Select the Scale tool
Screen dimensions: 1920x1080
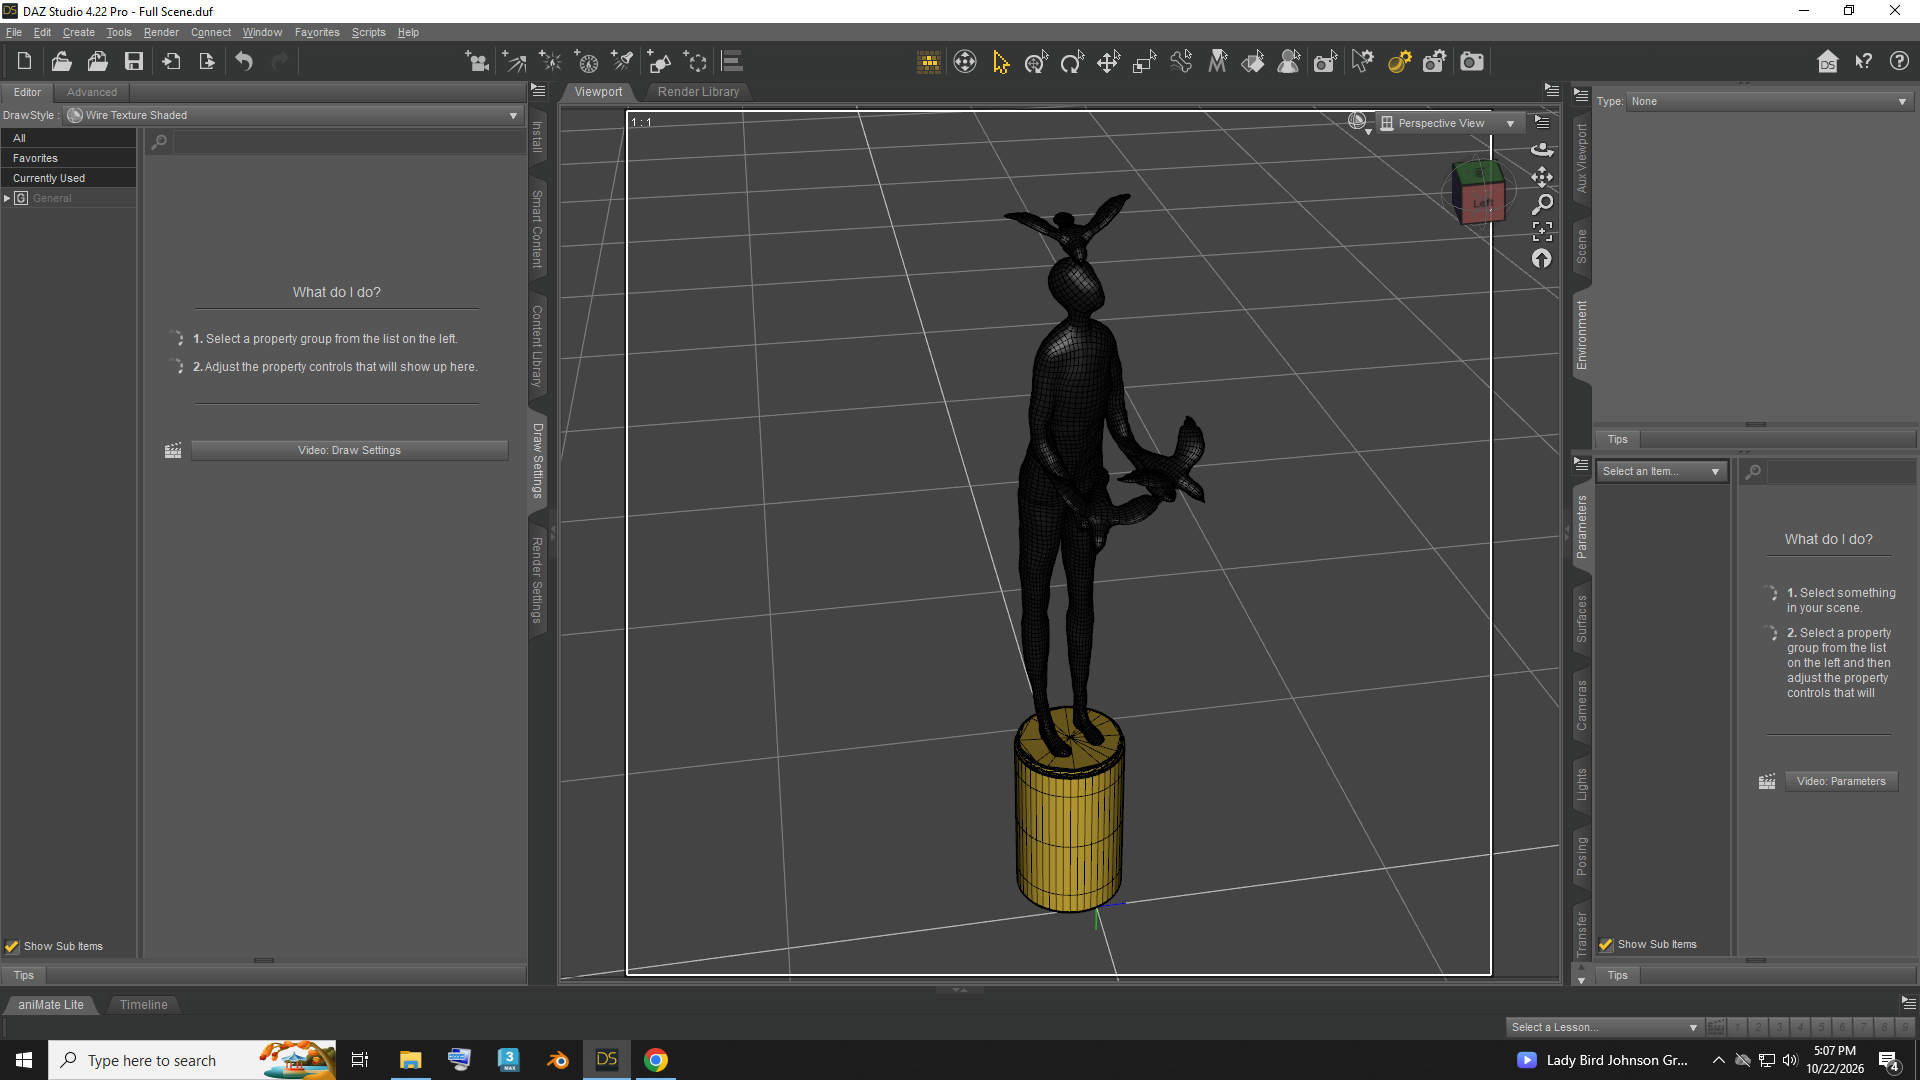1145,62
